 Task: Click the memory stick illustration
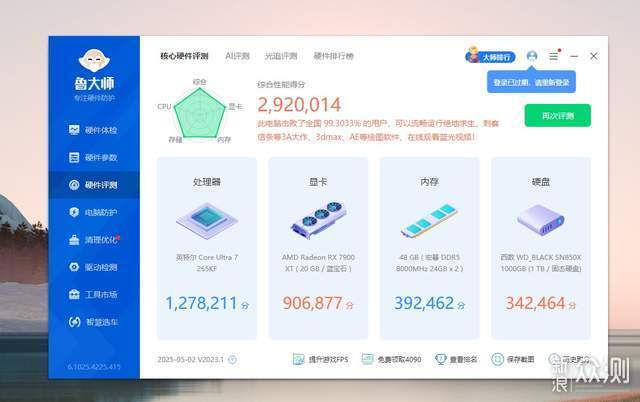[429, 221]
